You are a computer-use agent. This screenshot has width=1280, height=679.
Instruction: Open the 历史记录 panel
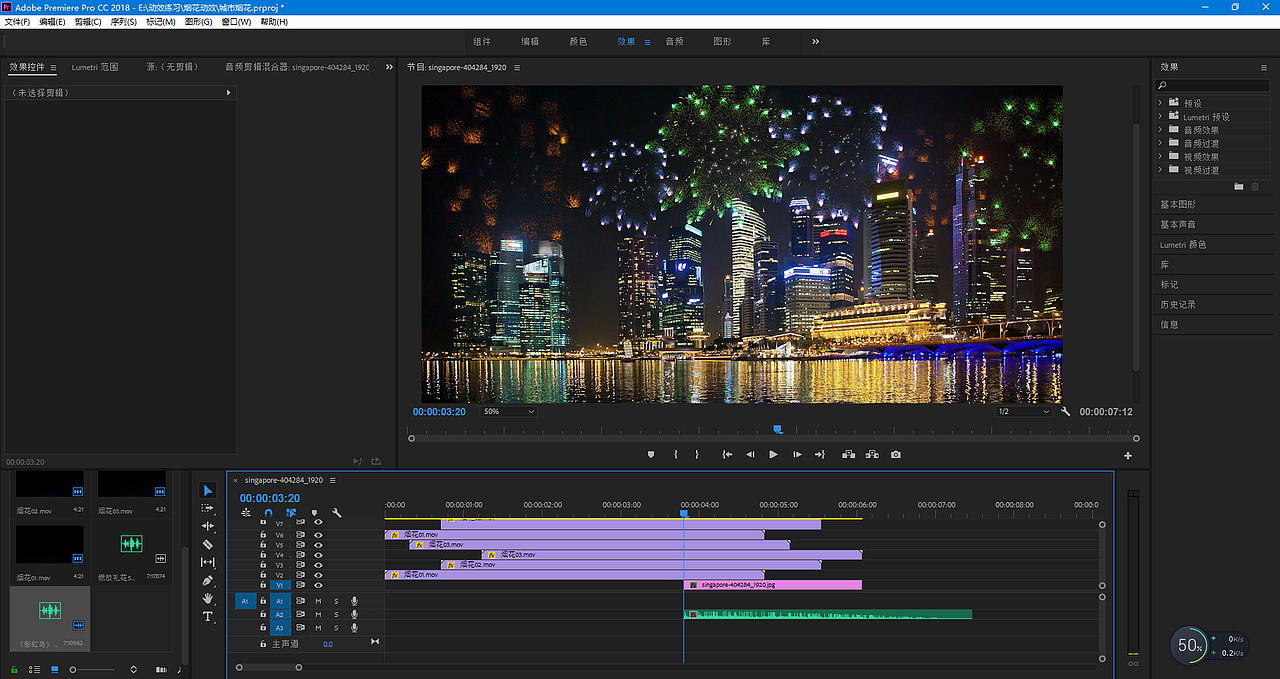click(1178, 304)
